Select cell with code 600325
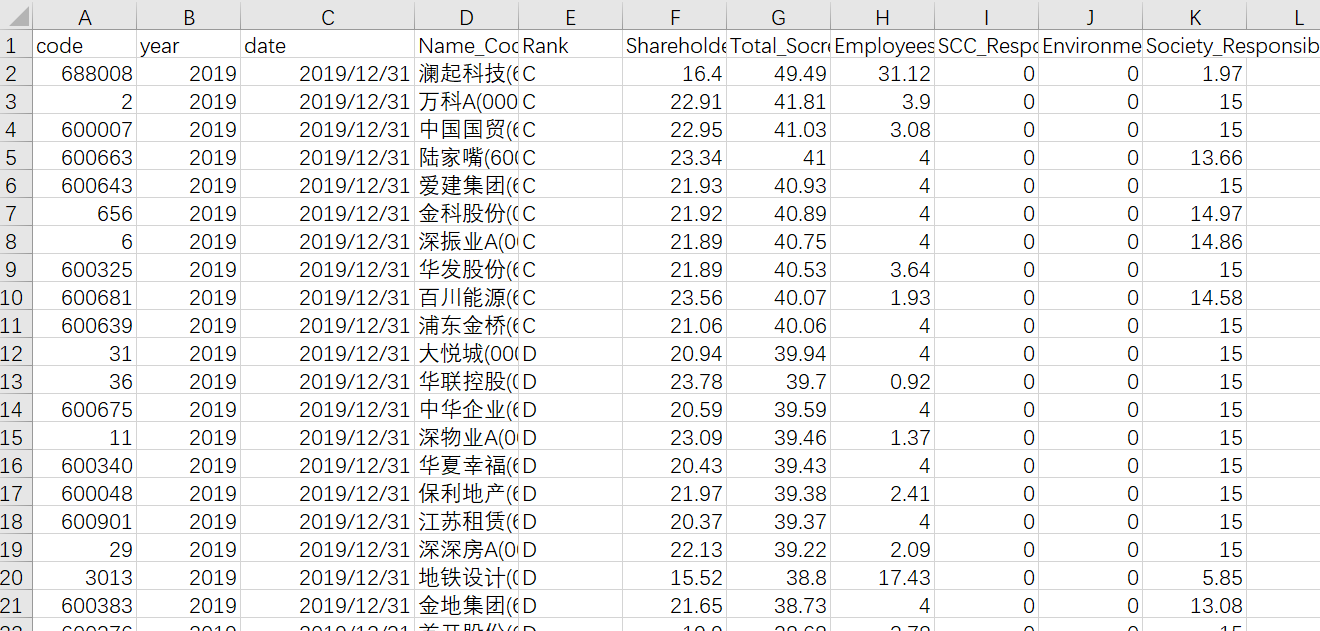1320x631 pixels. point(84,269)
